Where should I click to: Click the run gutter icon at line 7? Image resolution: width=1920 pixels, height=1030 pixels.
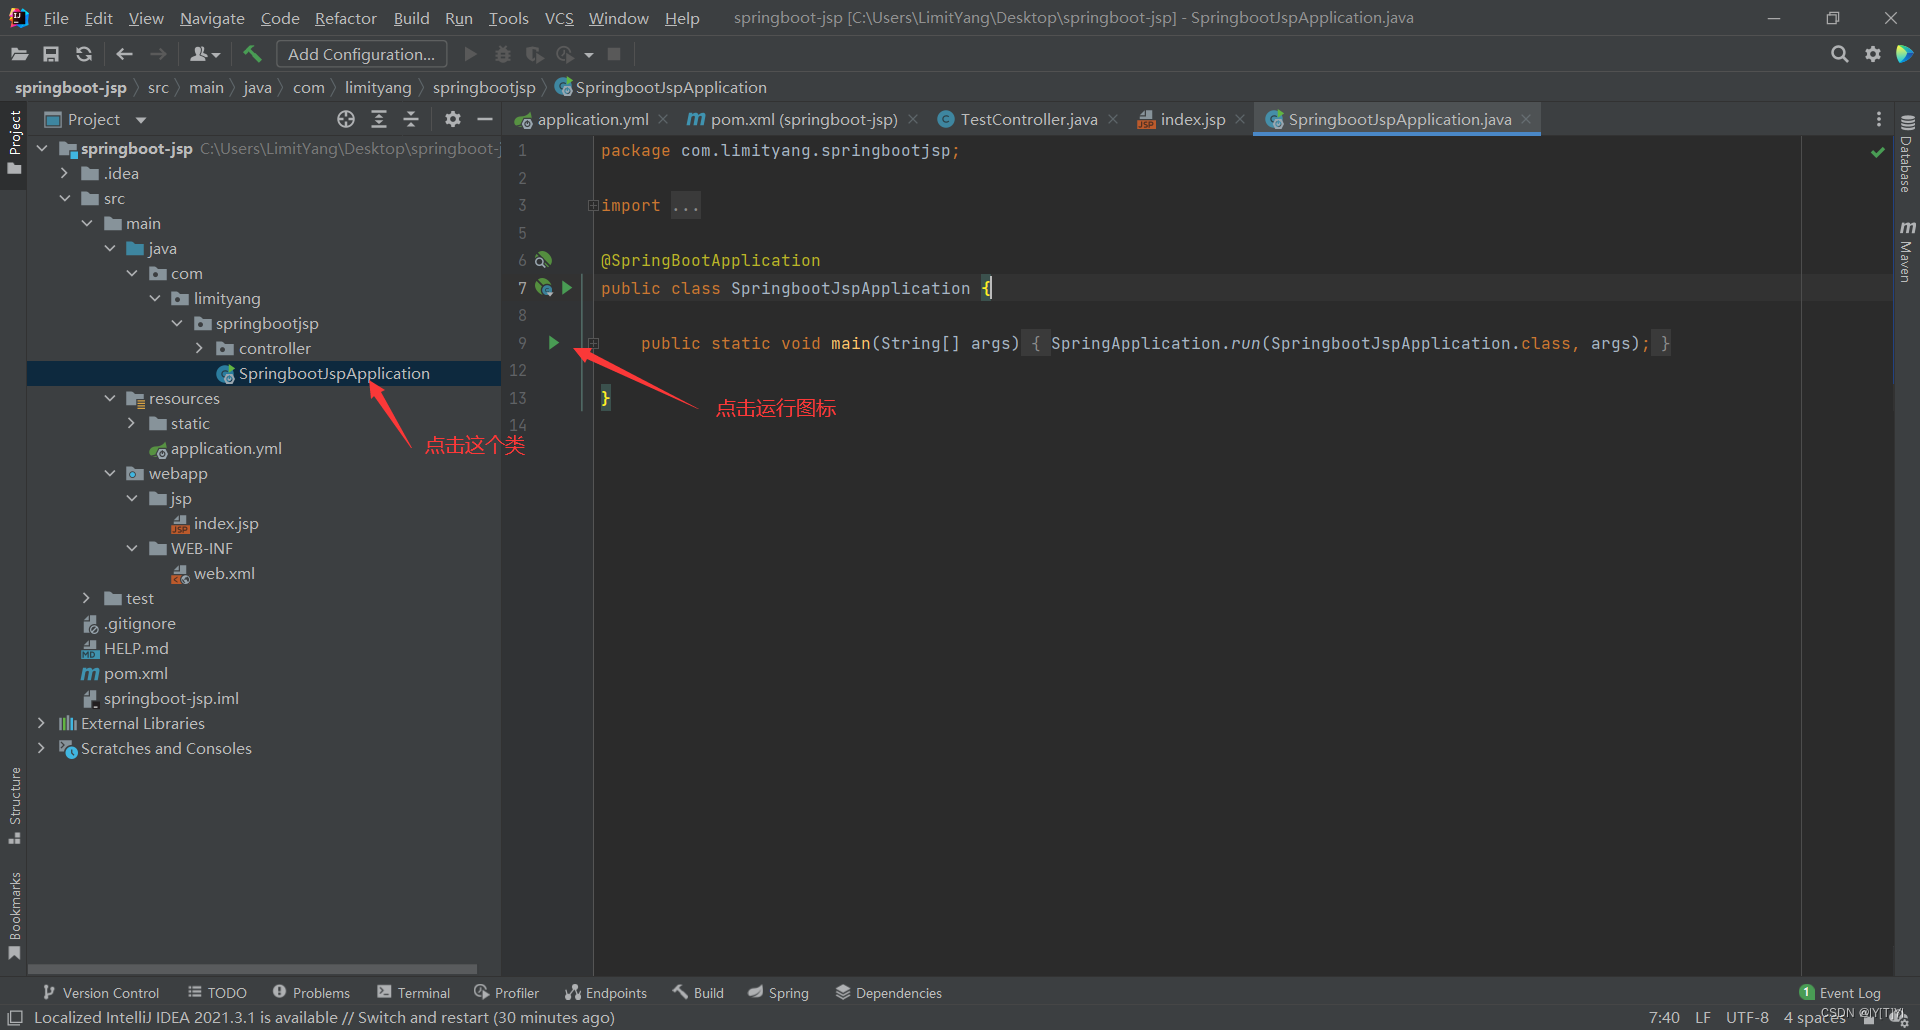567,288
